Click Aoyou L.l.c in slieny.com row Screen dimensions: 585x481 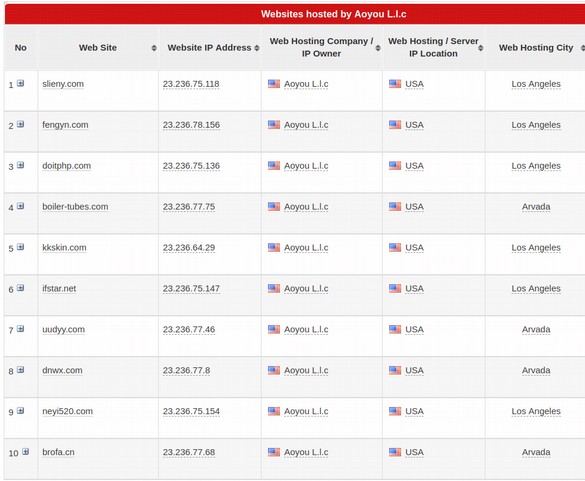click(306, 84)
